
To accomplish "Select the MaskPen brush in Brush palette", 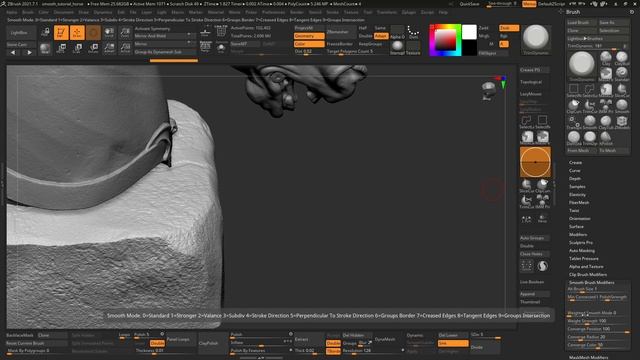I will pyautogui.click(x=606, y=74).
